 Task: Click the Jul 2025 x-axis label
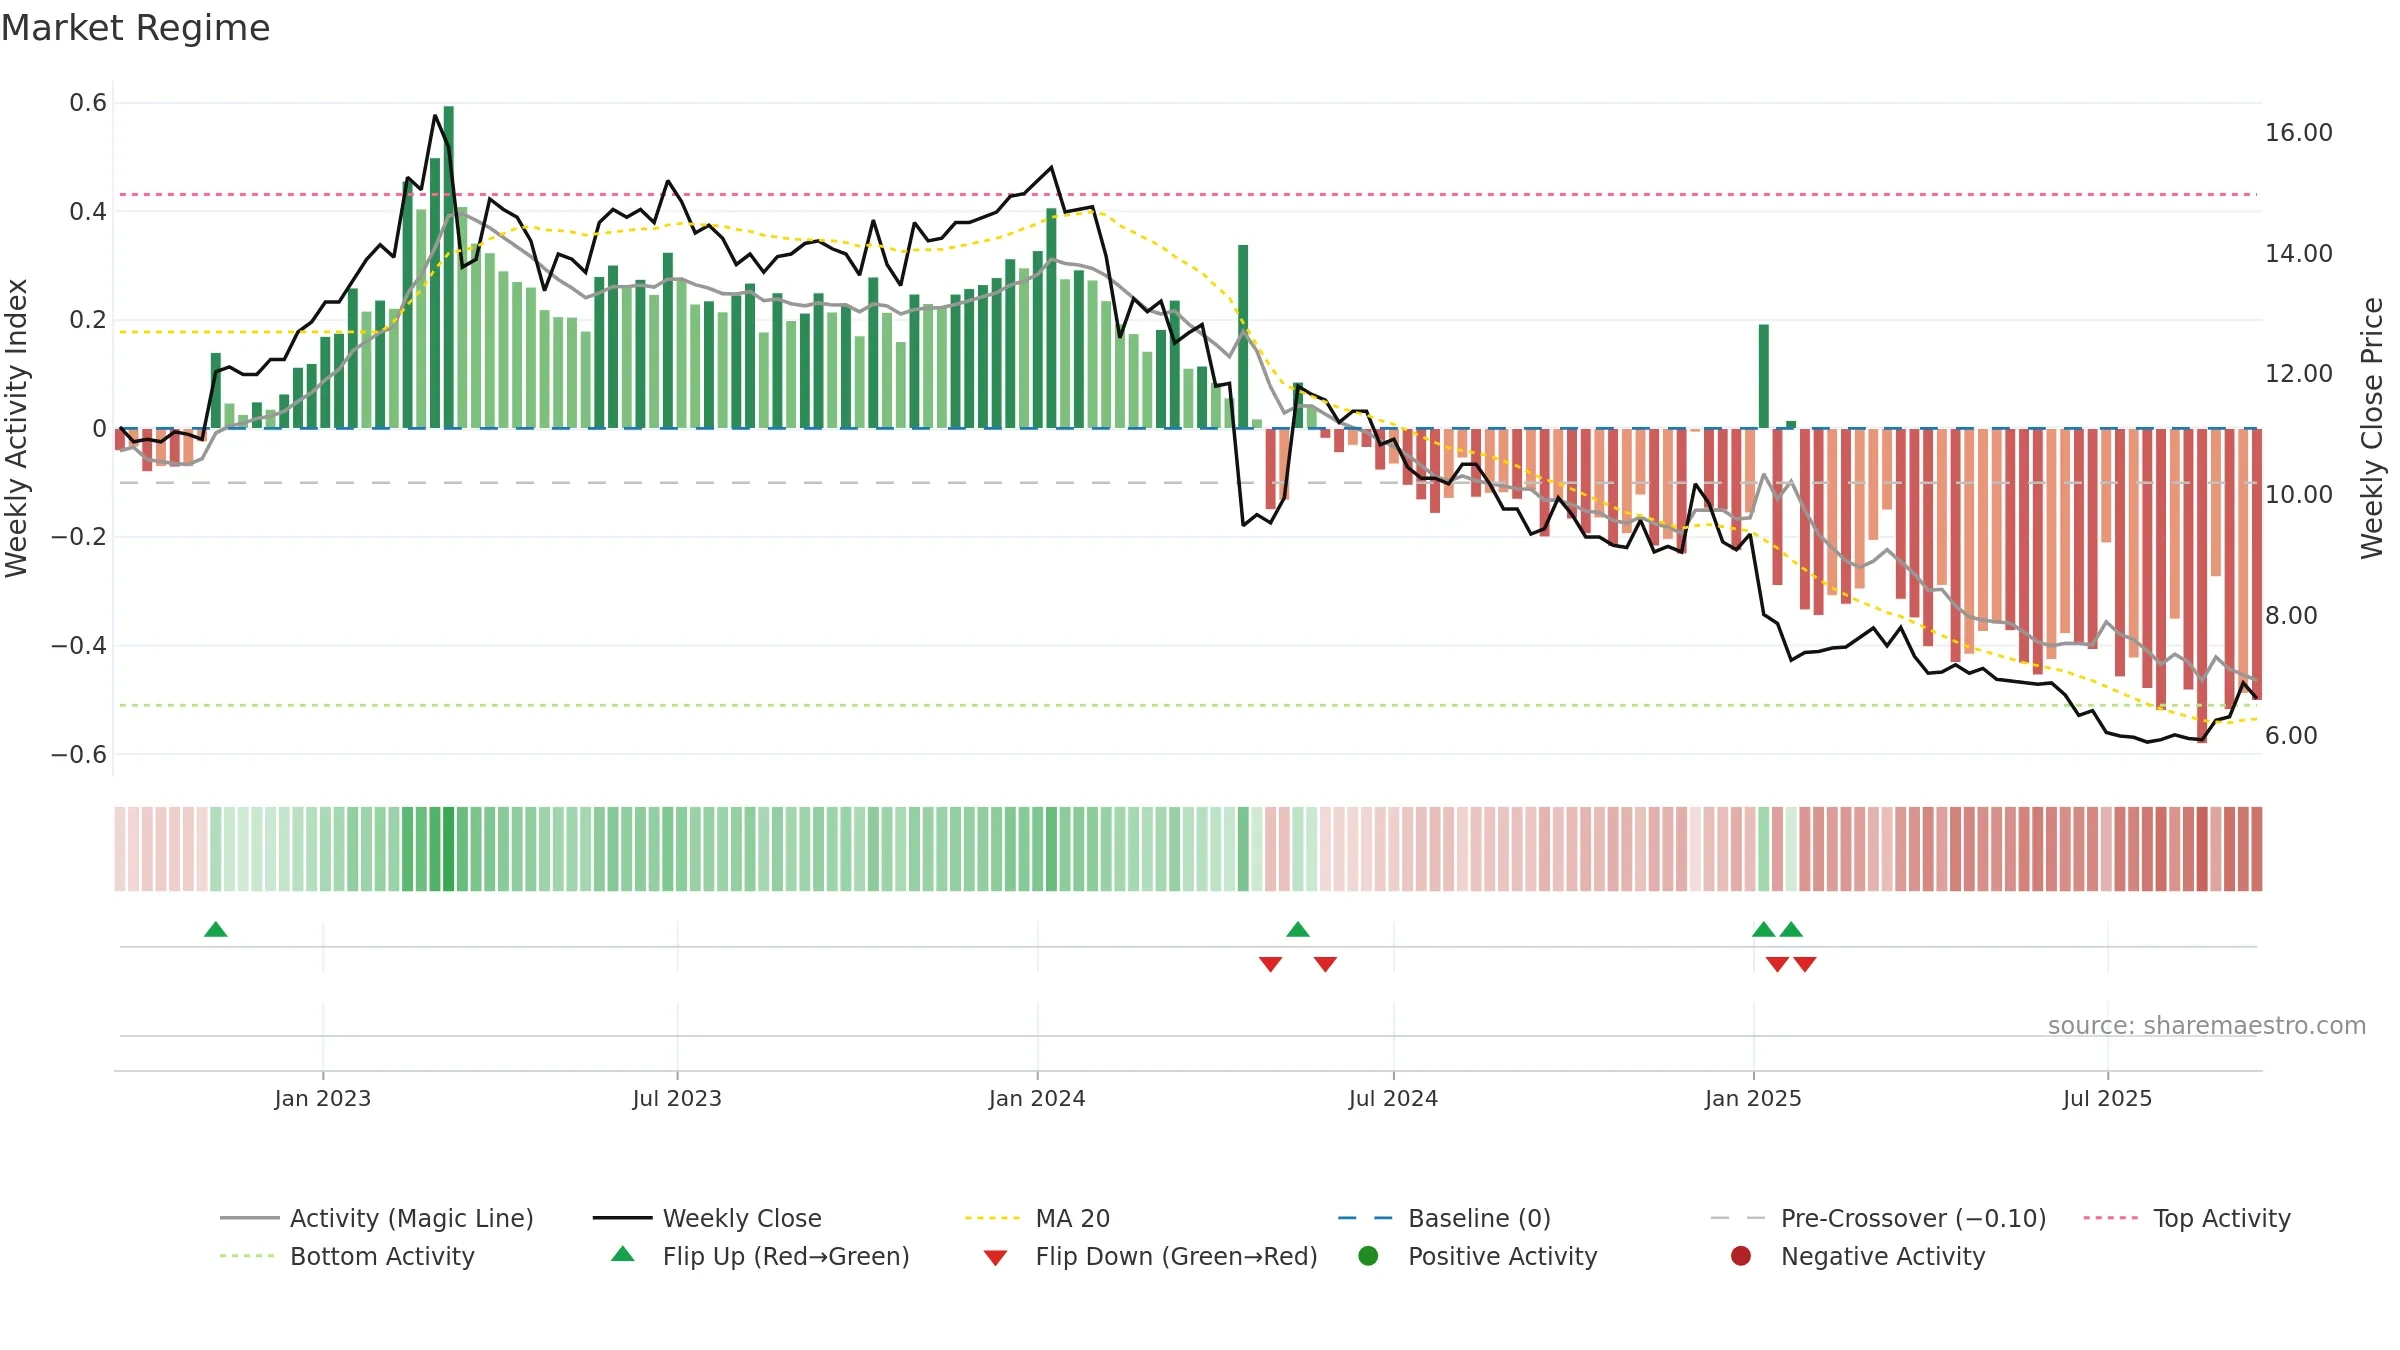(2107, 1099)
